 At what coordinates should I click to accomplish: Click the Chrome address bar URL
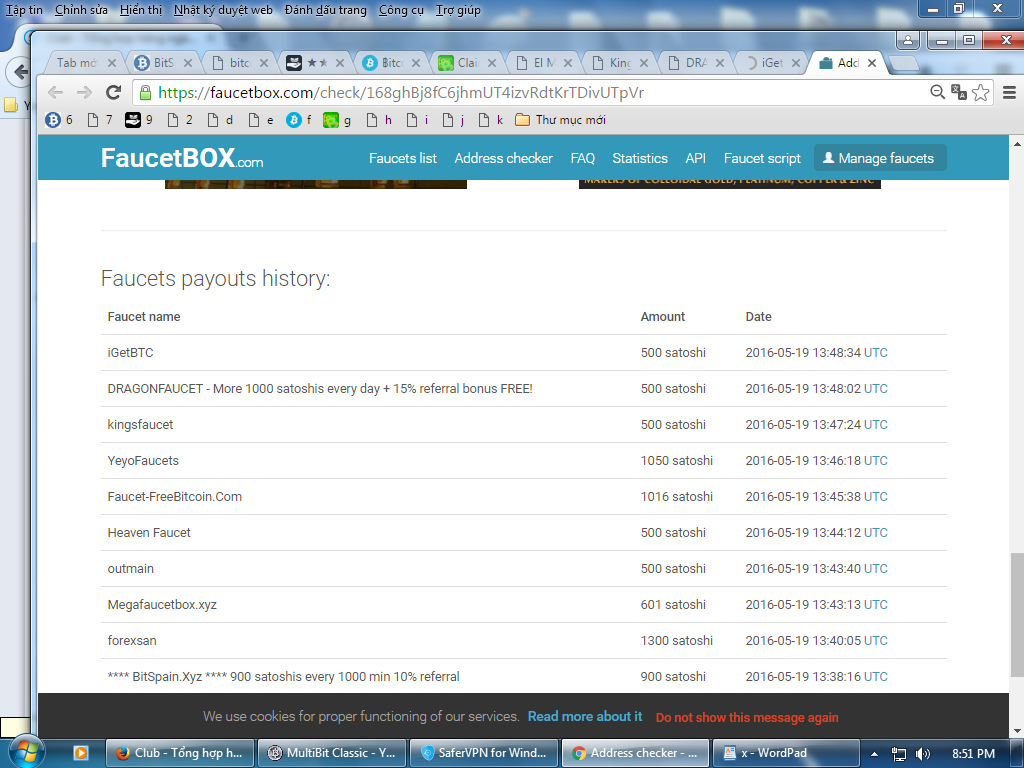[400, 93]
